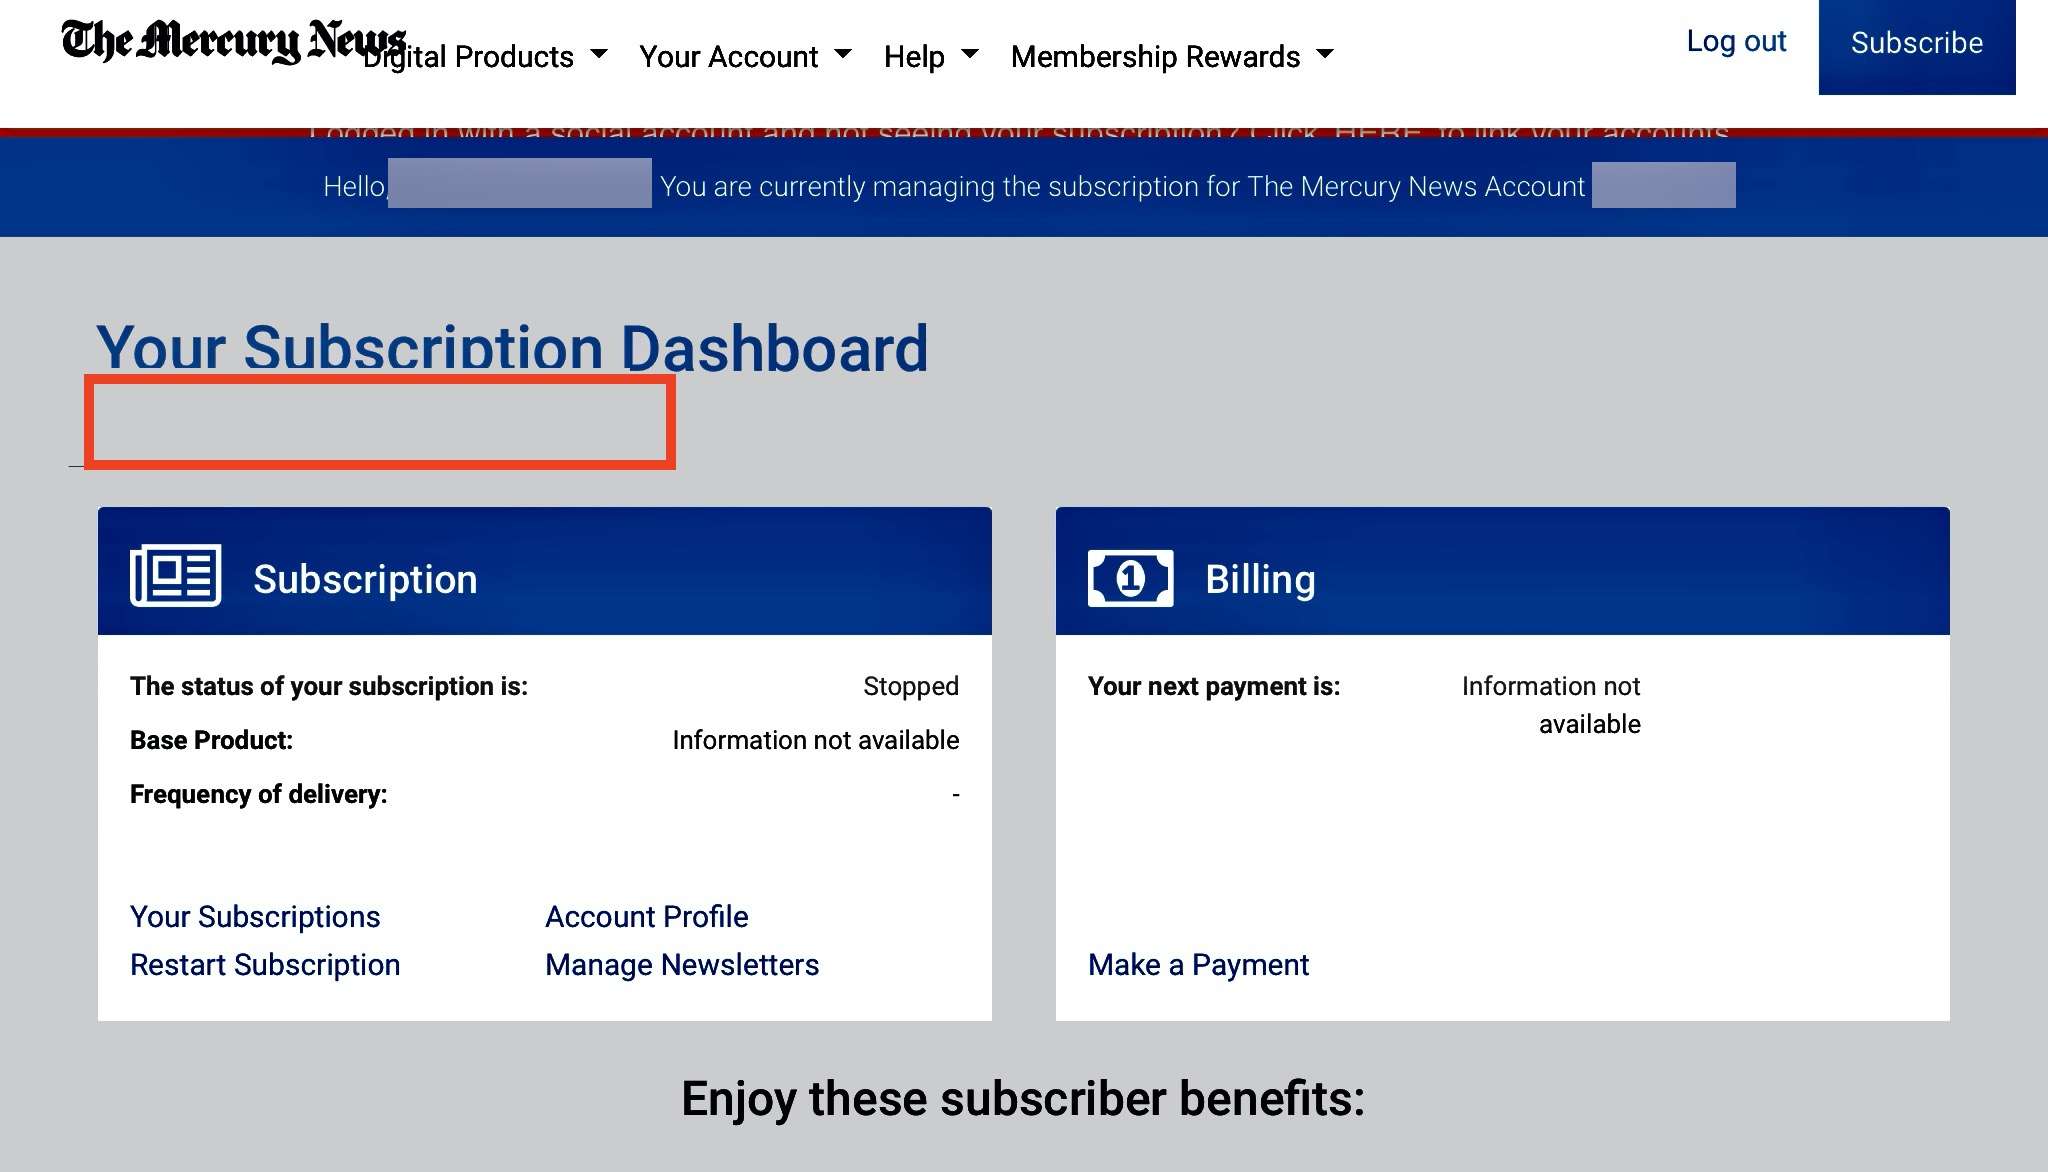The image size is (2048, 1172).
Task: Open Manage Newsletters link
Action: (682, 964)
